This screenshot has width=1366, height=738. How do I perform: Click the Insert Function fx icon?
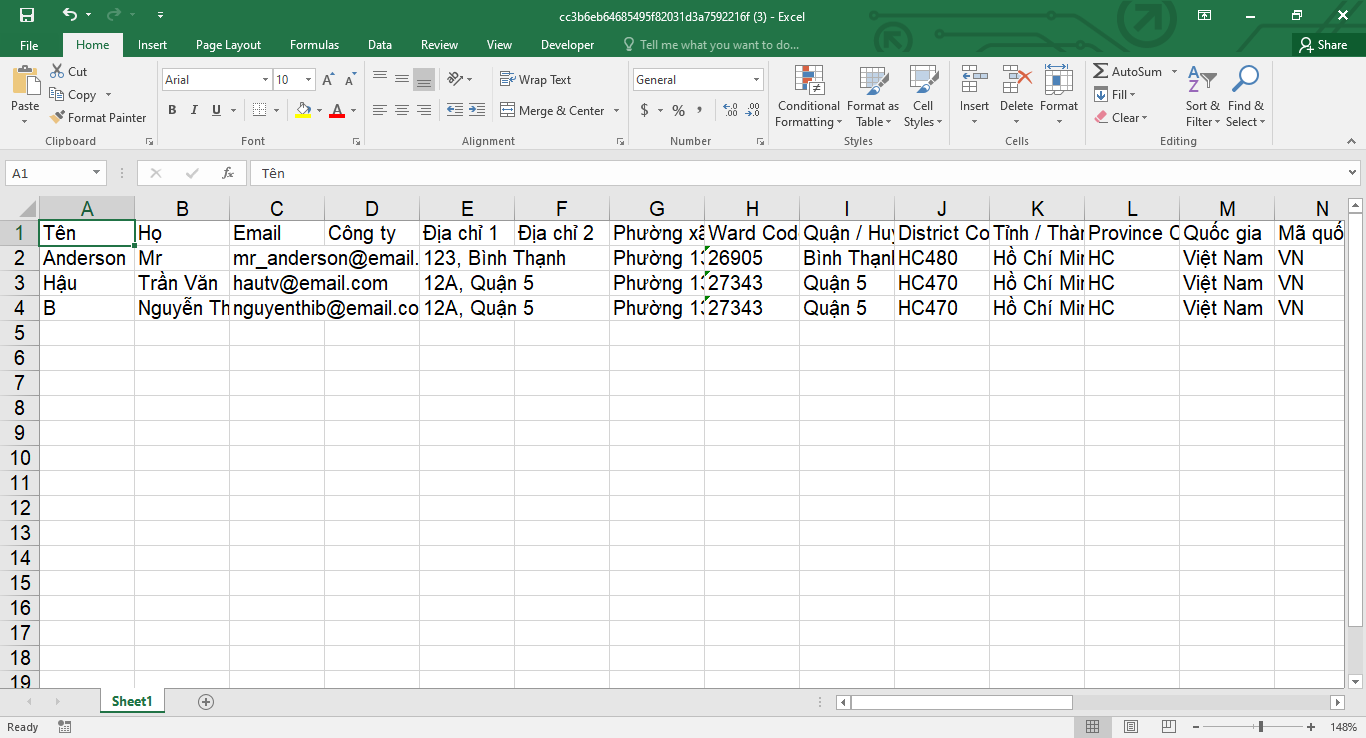point(228,173)
